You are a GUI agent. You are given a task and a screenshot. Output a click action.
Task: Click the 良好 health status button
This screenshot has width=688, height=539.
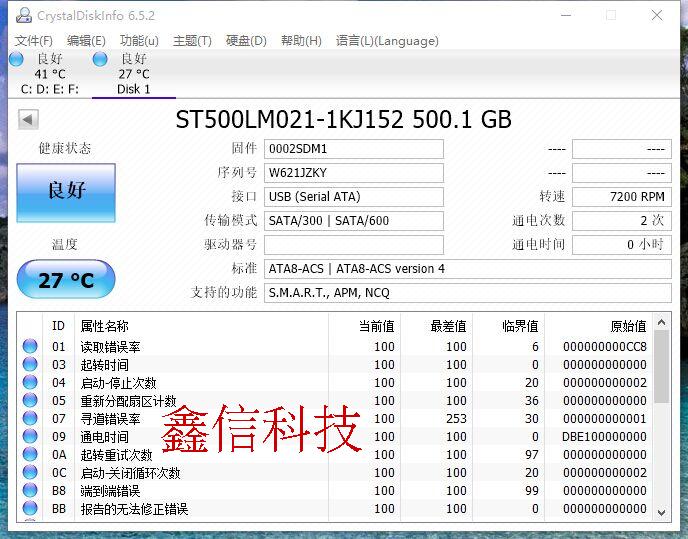click(66, 192)
